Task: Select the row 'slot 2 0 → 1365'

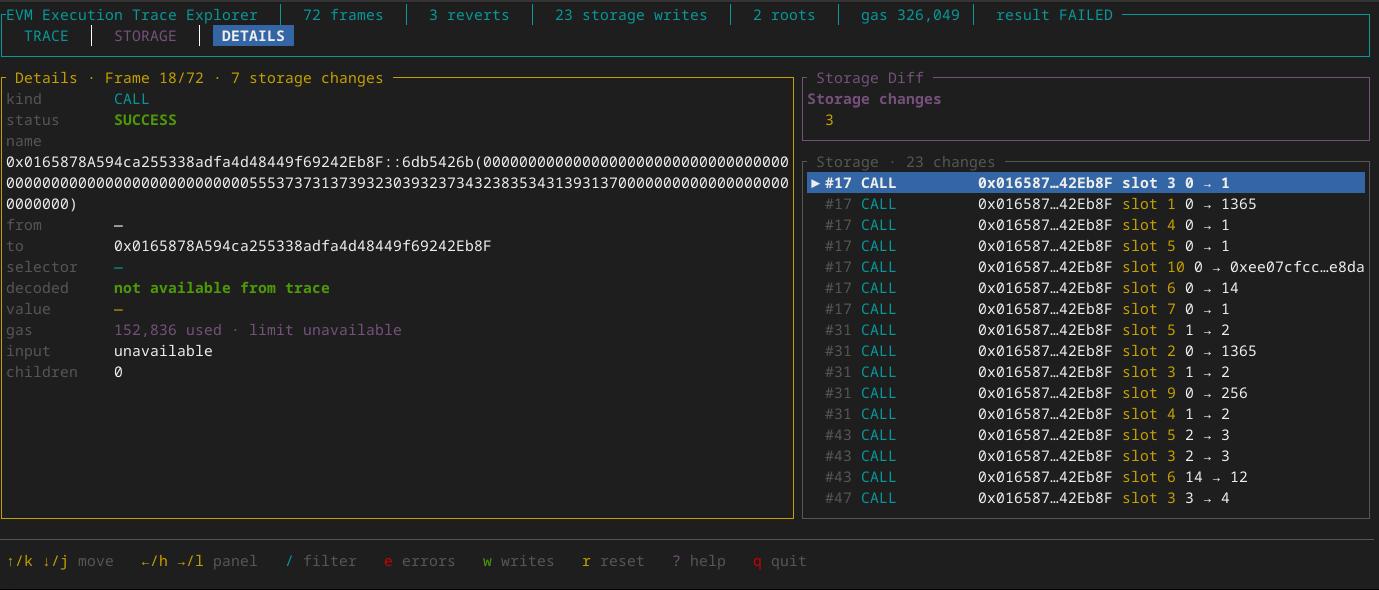Action: click(1086, 351)
